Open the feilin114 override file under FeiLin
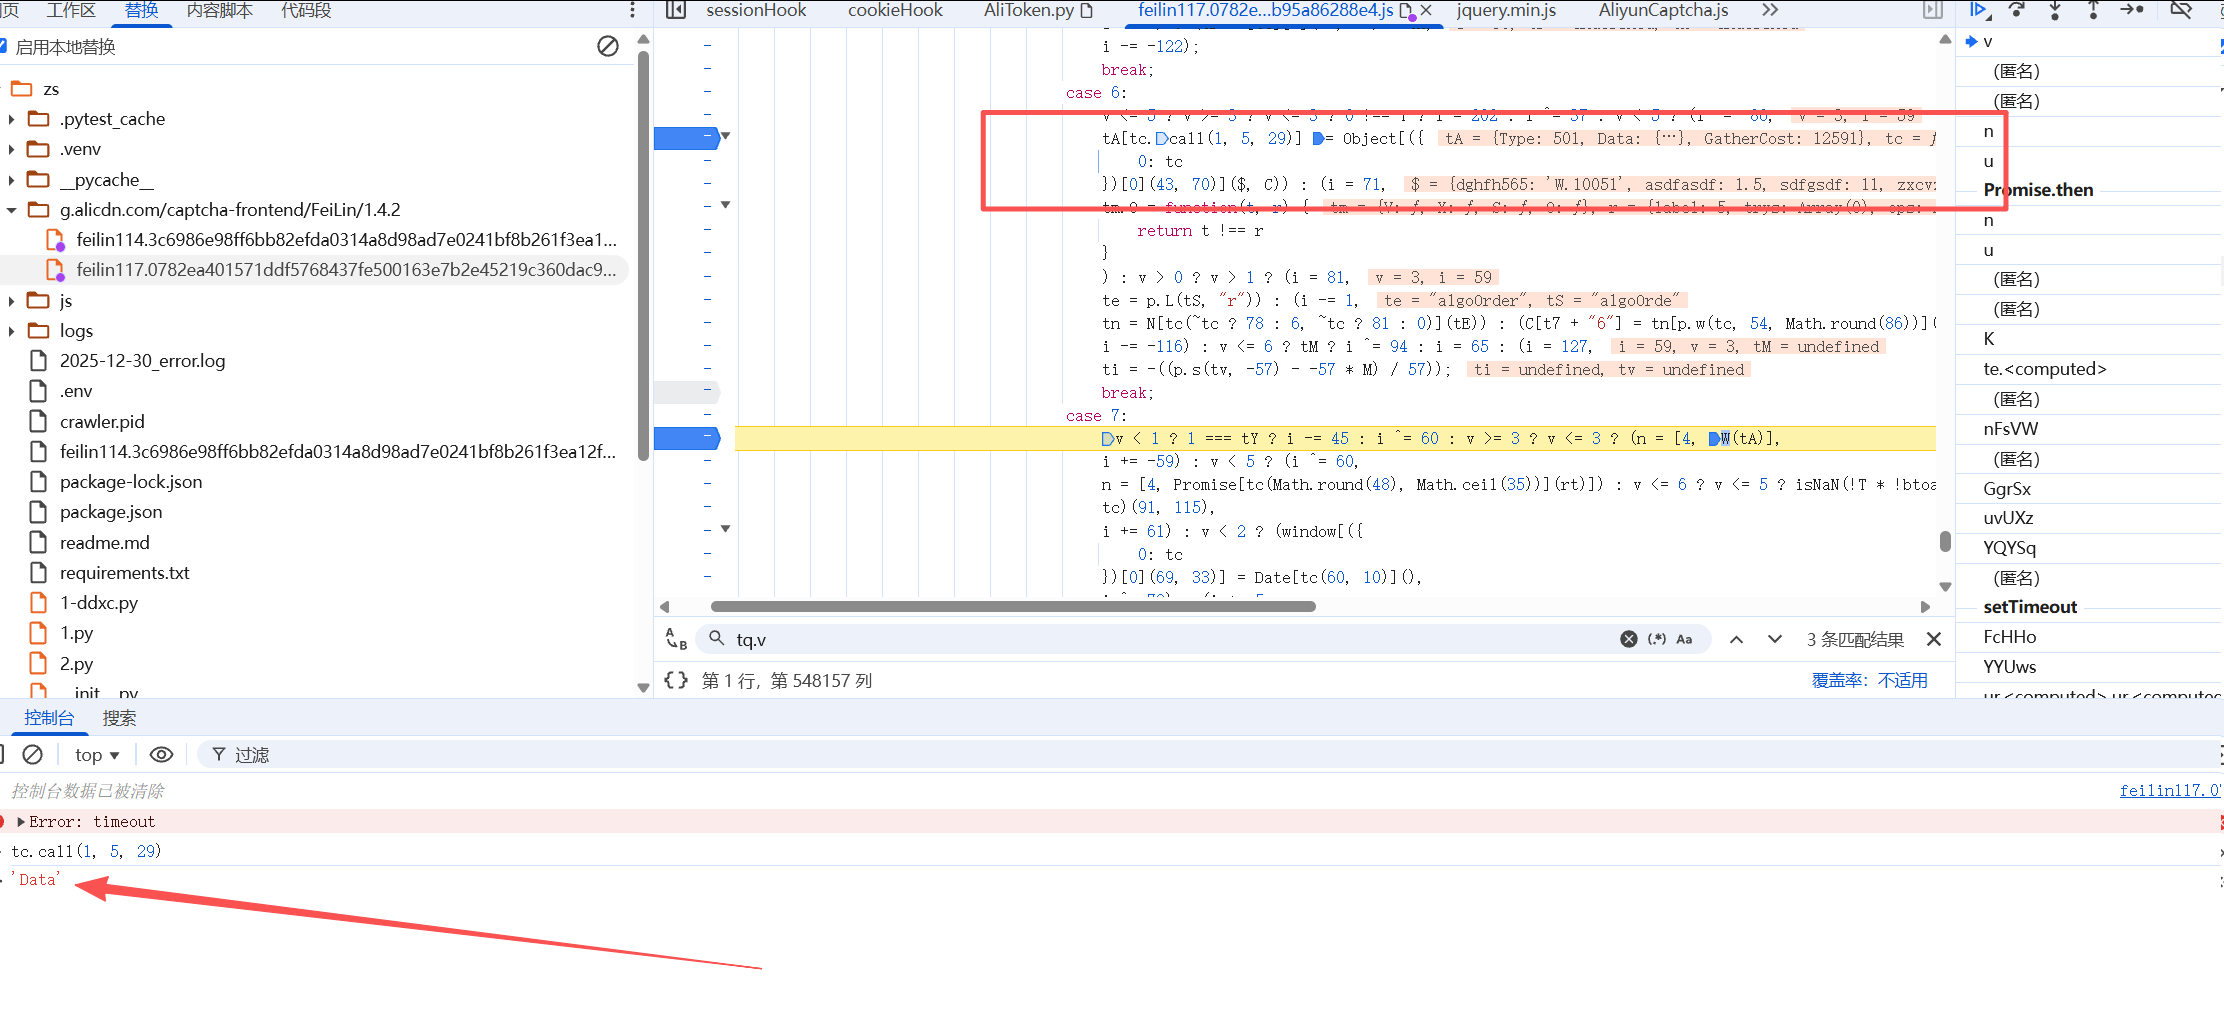The image size is (2224, 1025). (346, 240)
